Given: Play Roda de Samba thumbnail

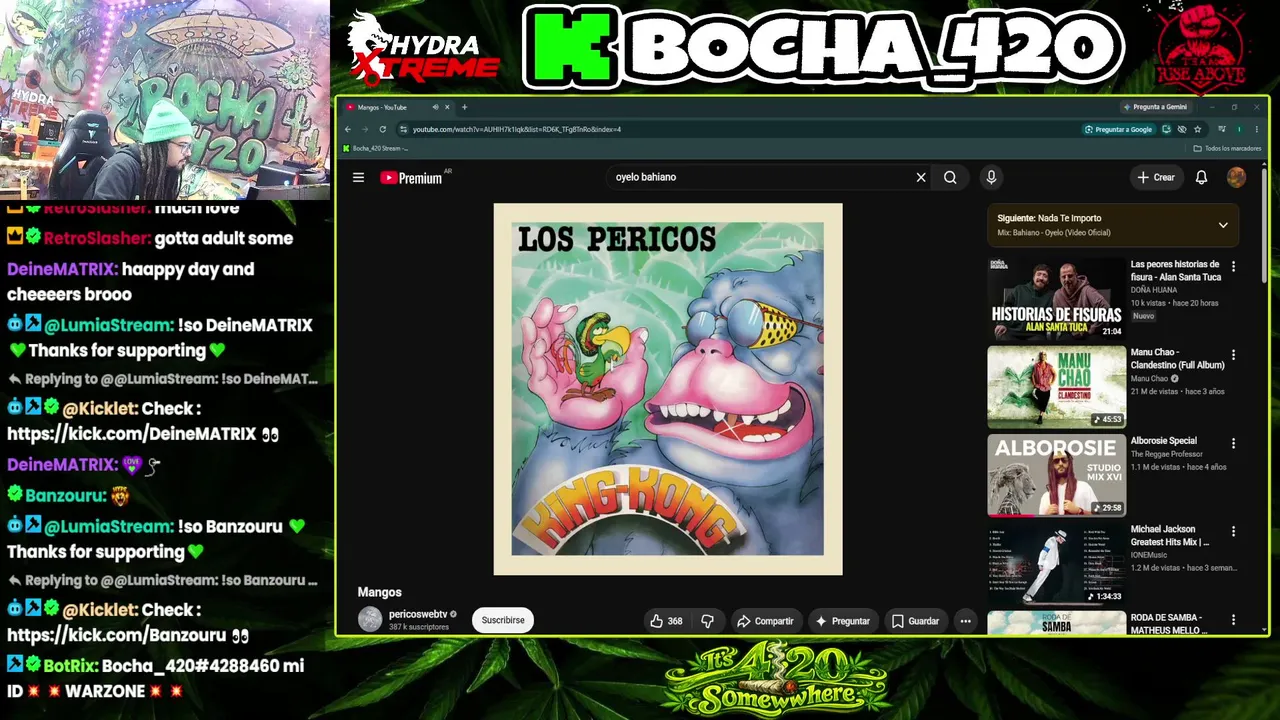Looking at the screenshot, I should coord(1056,624).
